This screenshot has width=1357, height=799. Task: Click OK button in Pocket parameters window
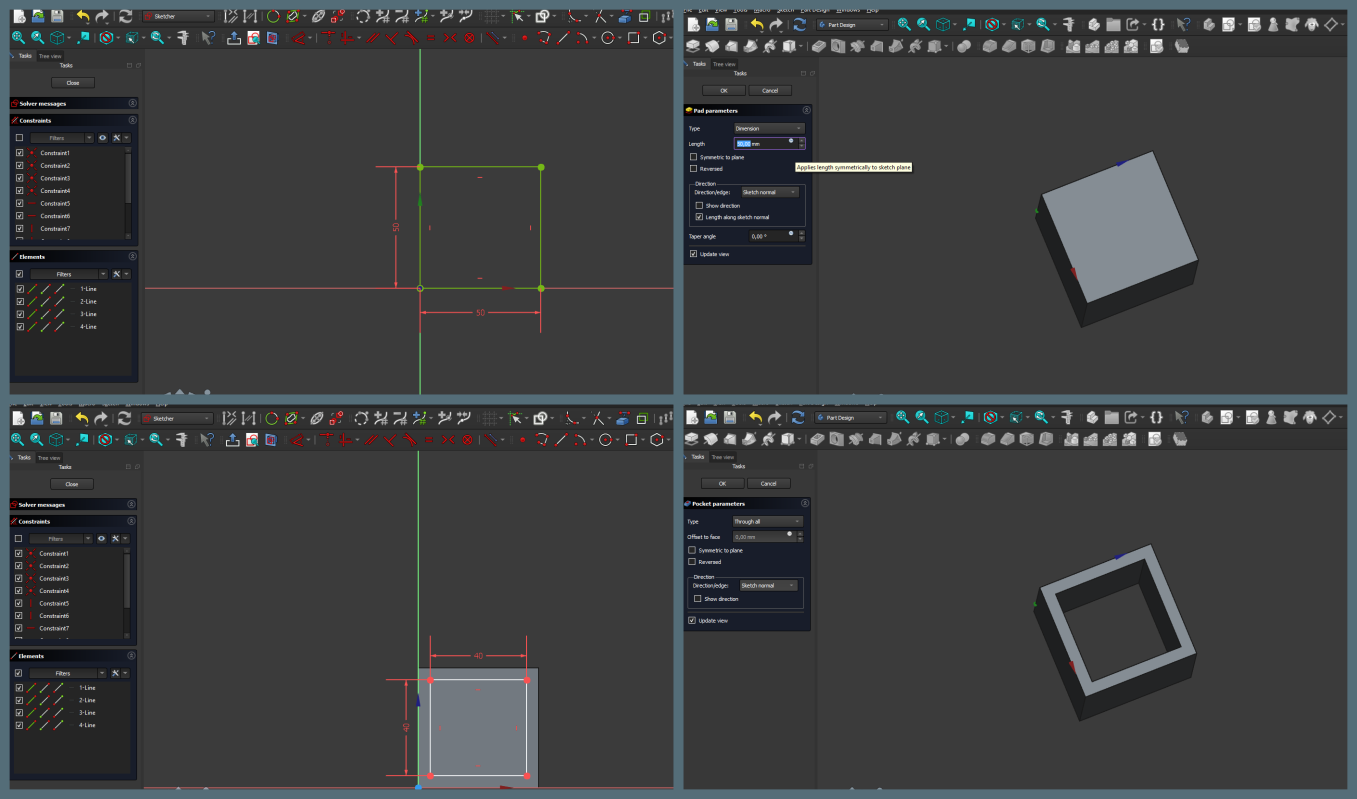[x=723, y=483]
